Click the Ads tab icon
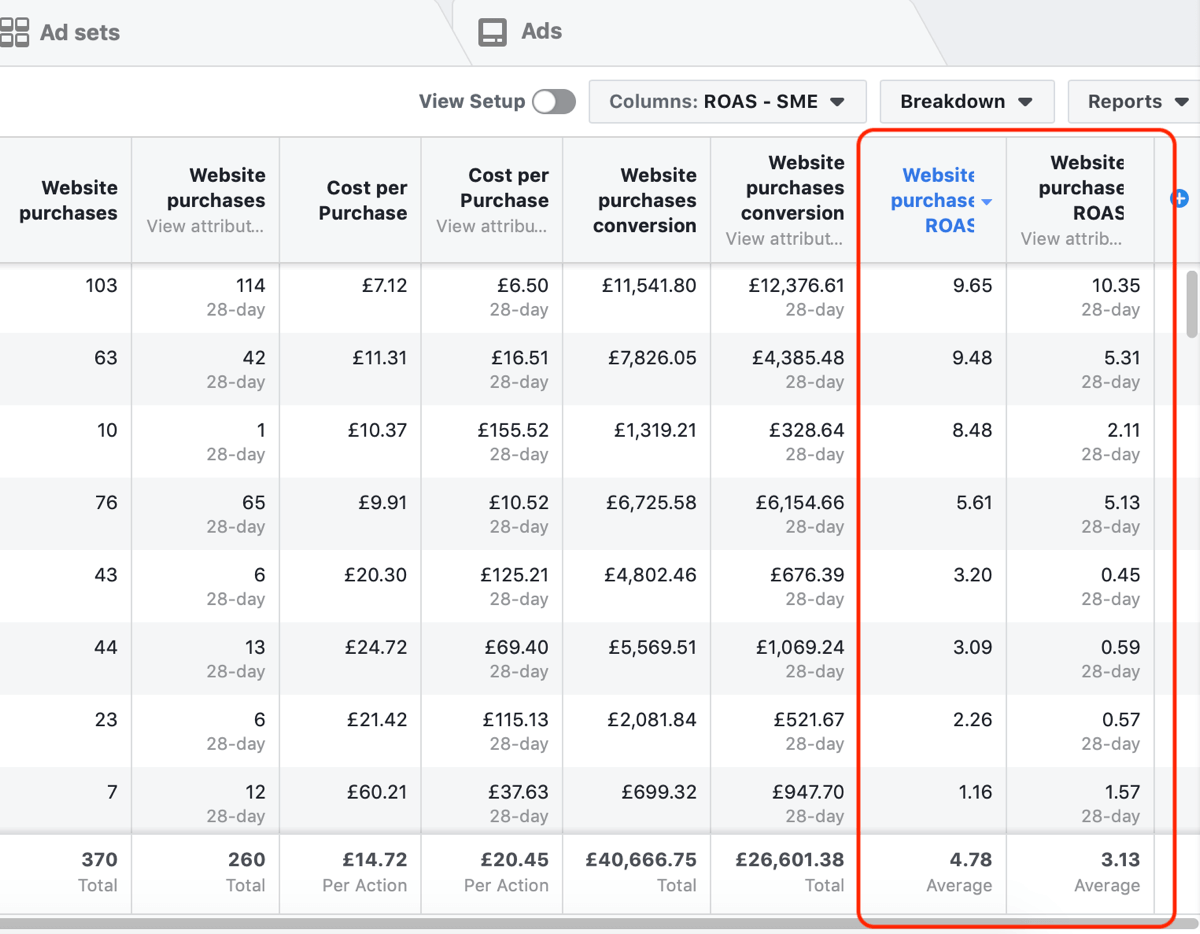Image resolution: width=1200 pixels, height=934 pixels. click(491, 31)
